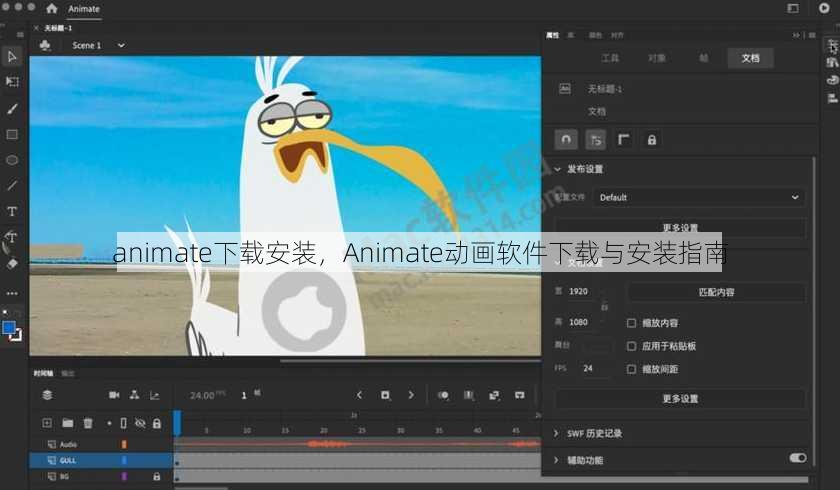The height and width of the screenshot is (490, 840).
Task: Expand the SWF 历史记录 section
Action: (x=556, y=433)
